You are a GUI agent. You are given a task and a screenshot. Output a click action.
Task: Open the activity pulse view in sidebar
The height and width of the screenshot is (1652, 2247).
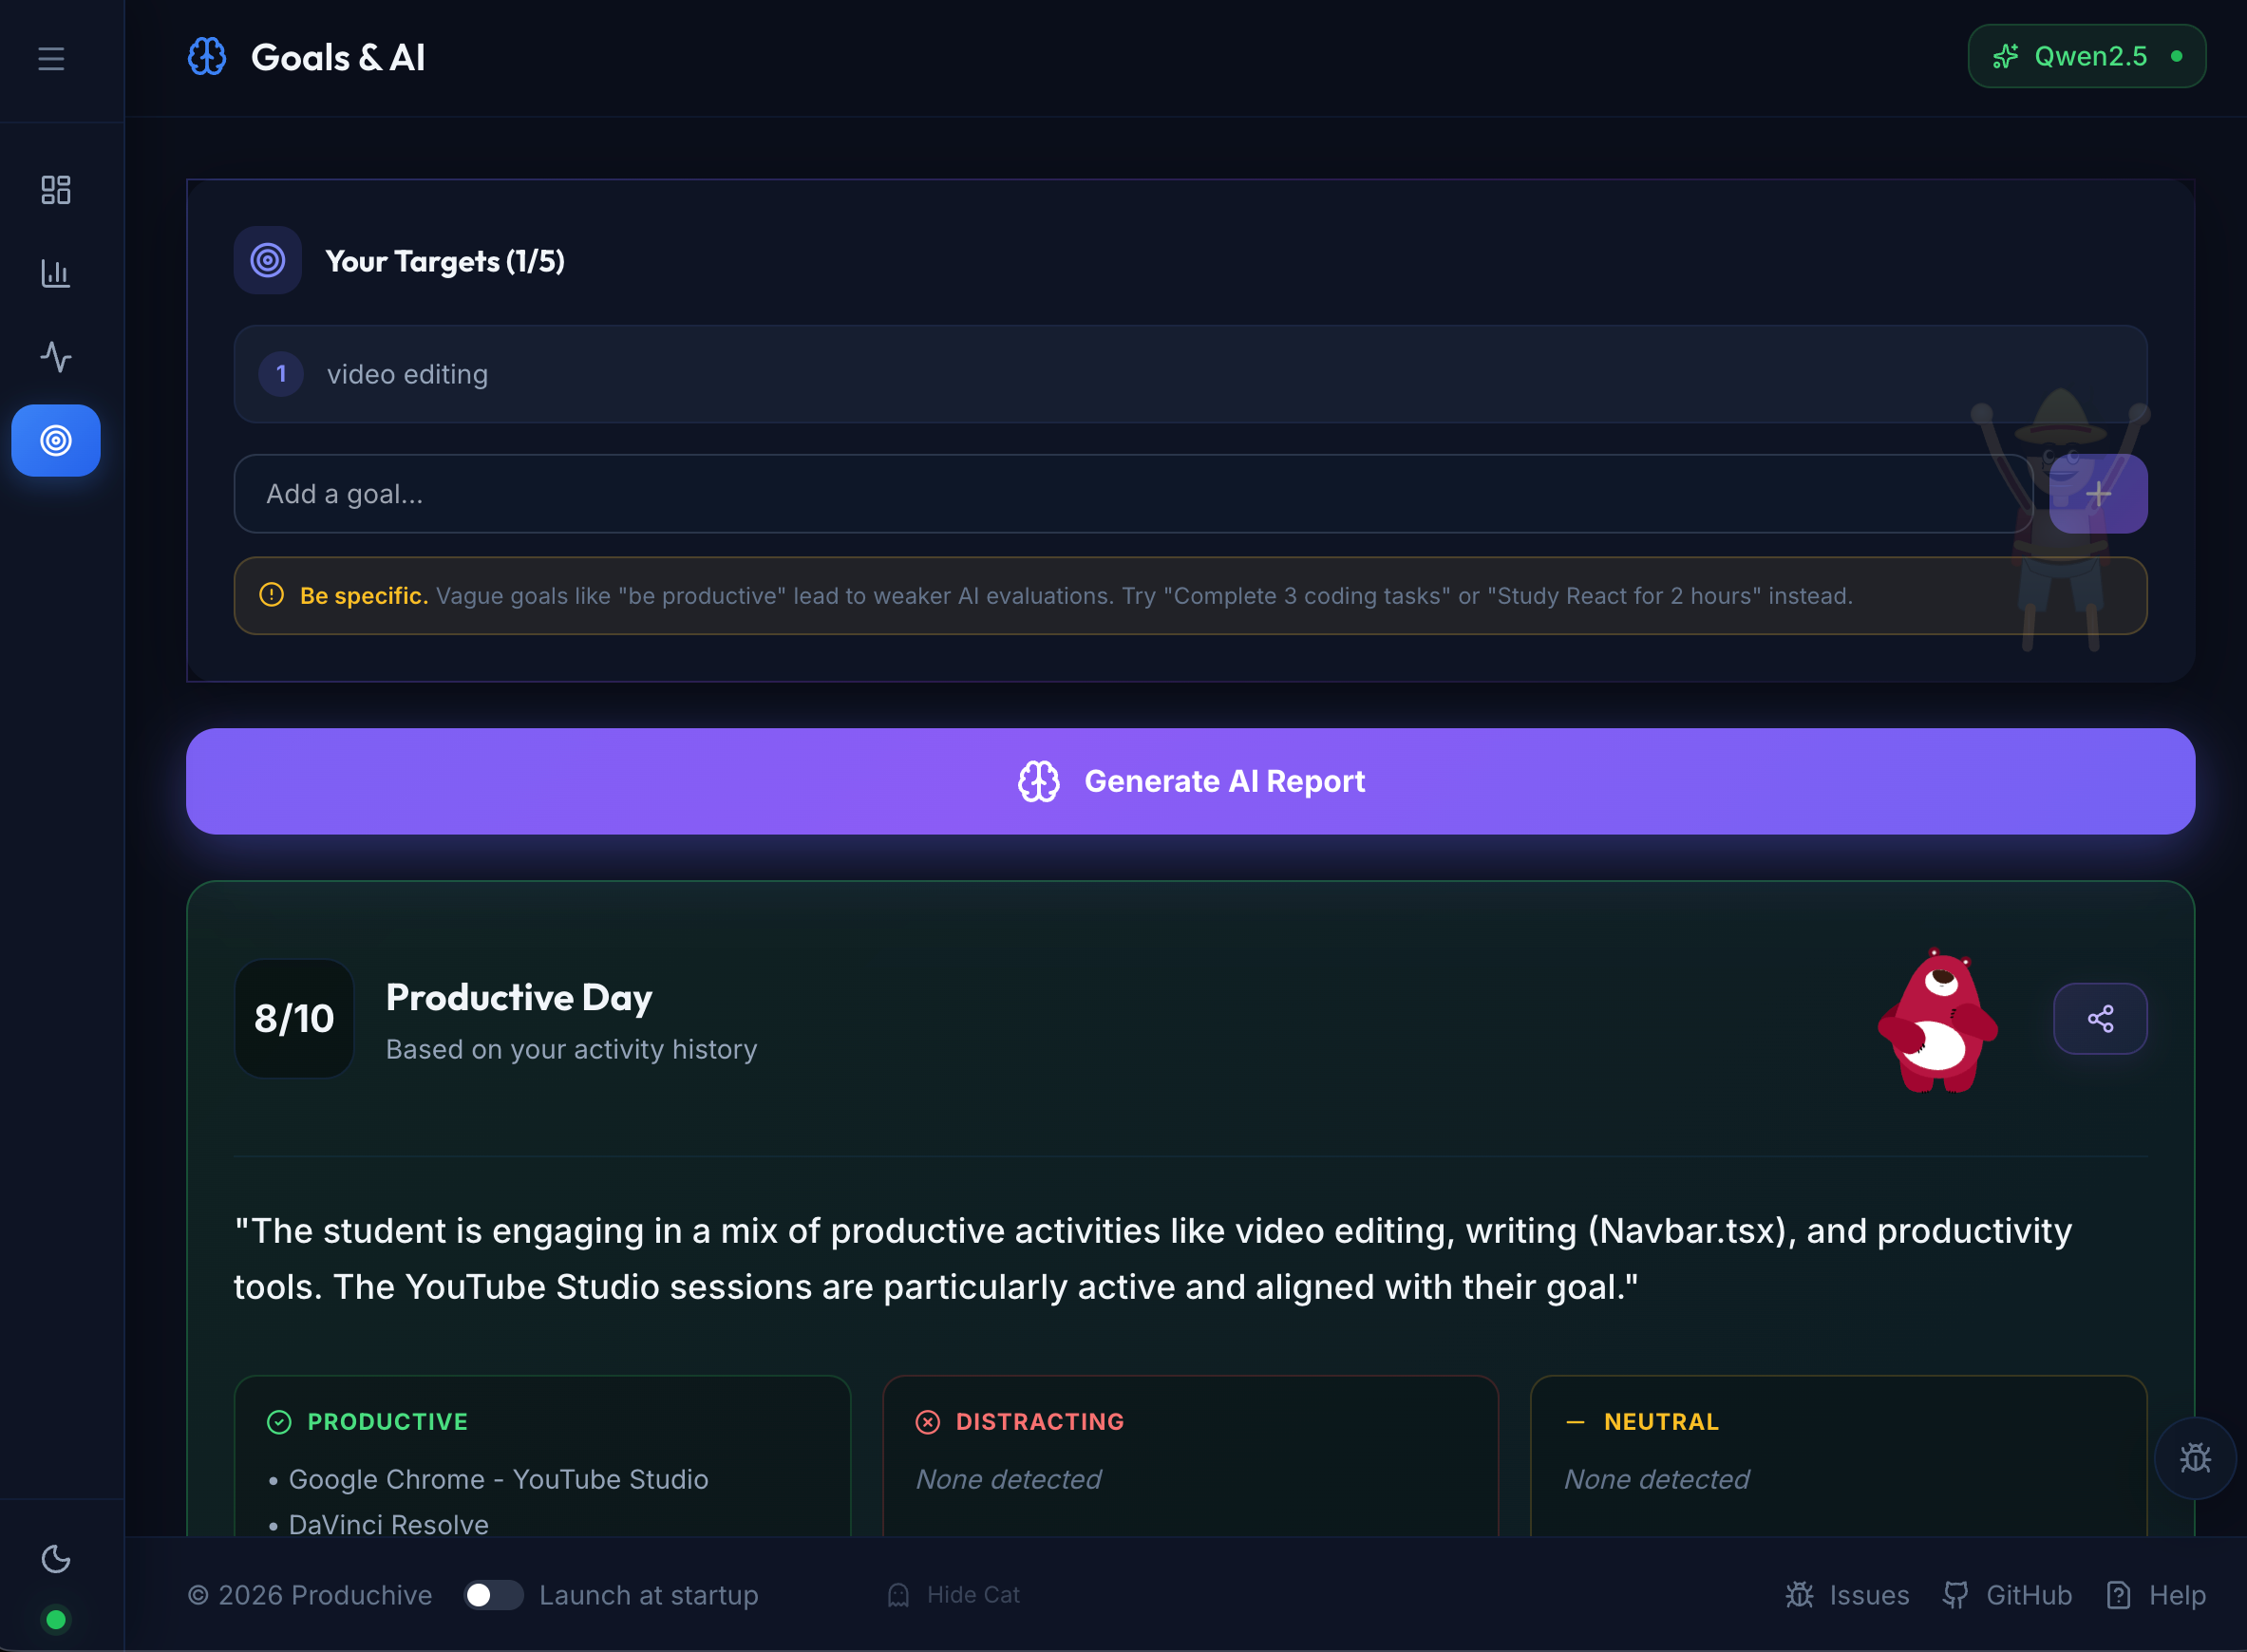[56, 356]
